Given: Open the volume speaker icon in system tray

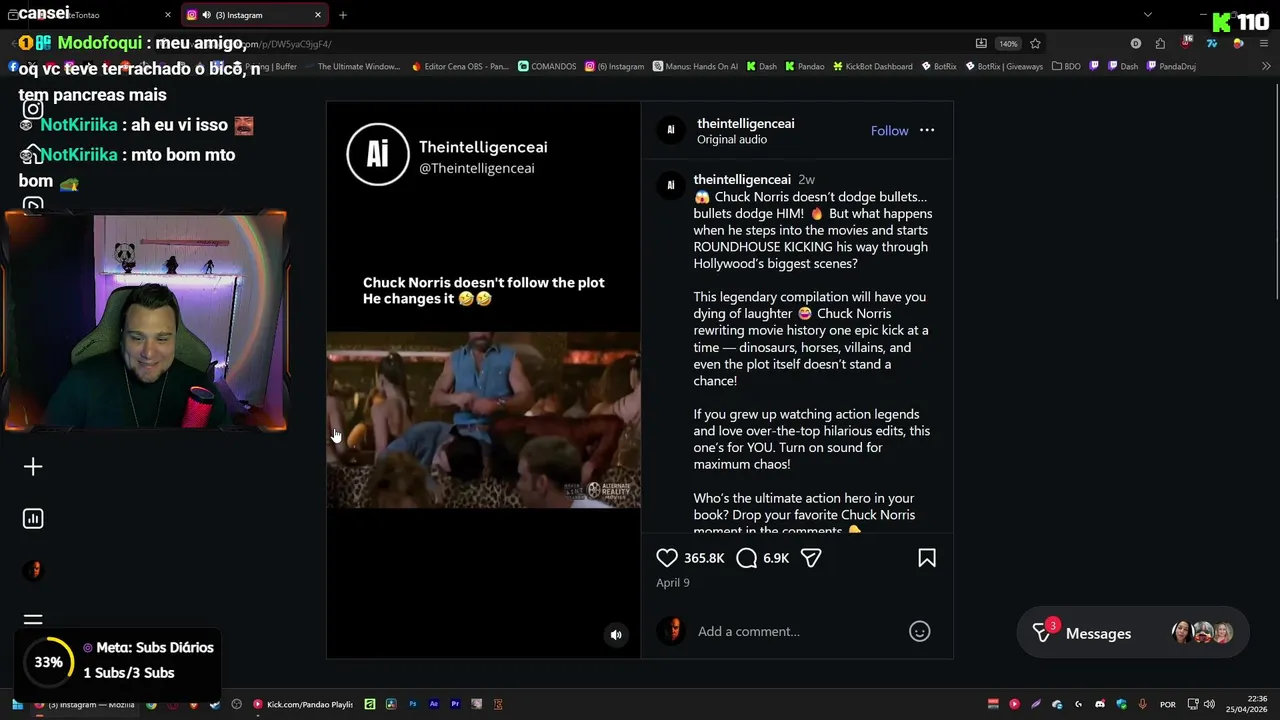Looking at the screenshot, I should (x=1209, y=704).
